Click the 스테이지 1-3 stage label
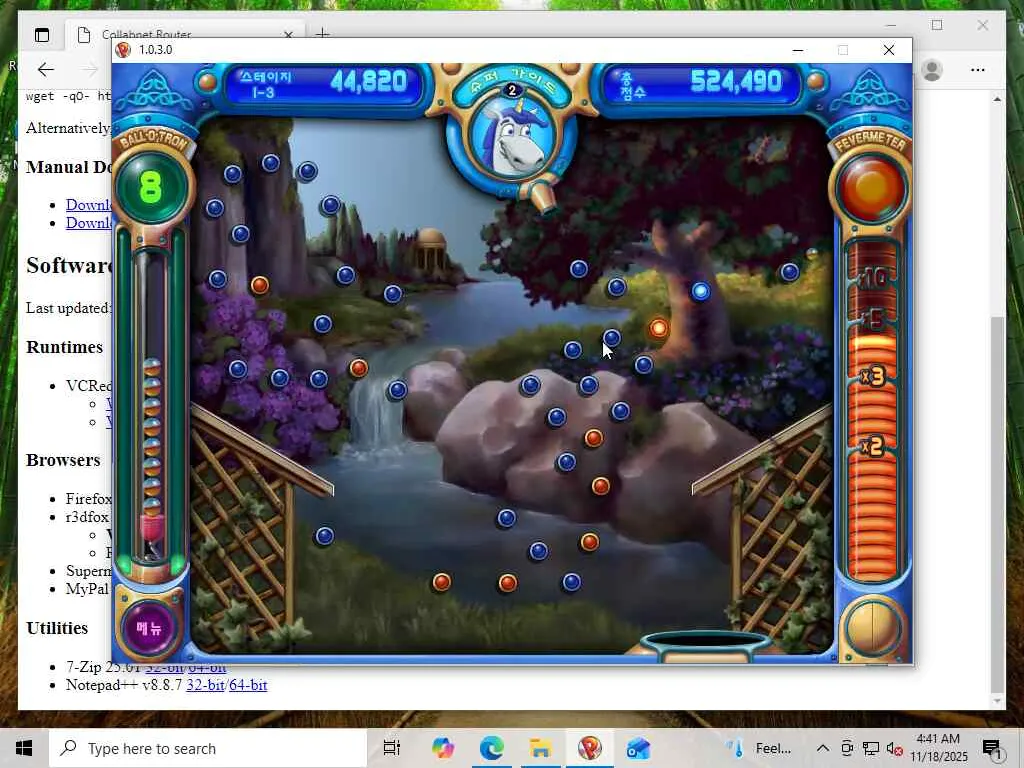Viewport: 1024px width, 768px height. (265, 84)
